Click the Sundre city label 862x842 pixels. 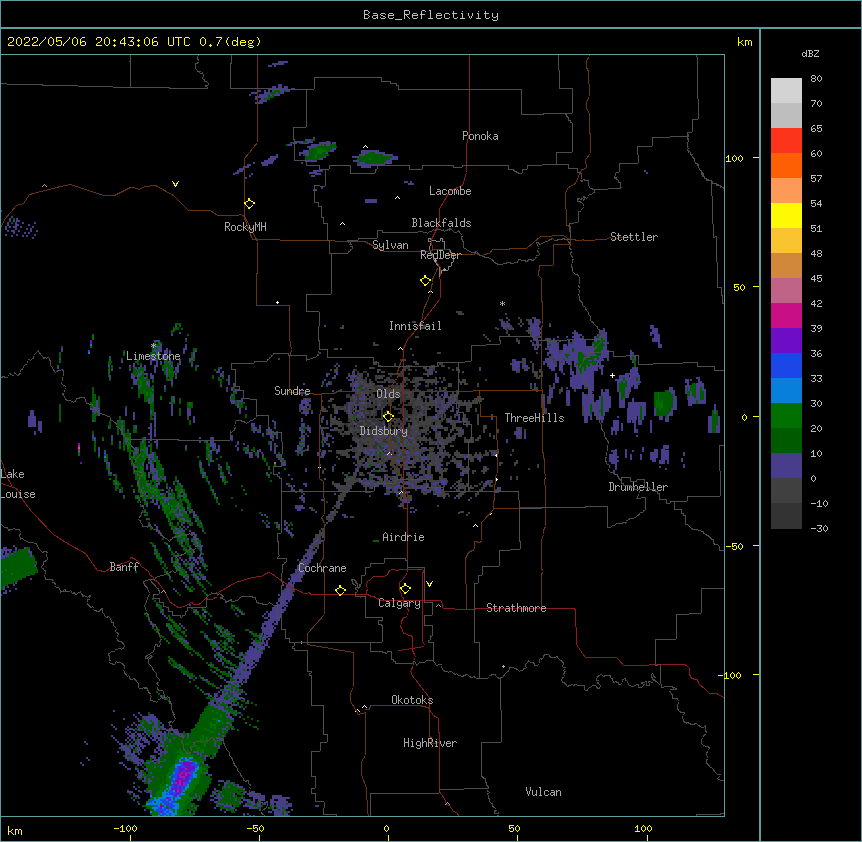pyautogui.click(x=292, y=391)
